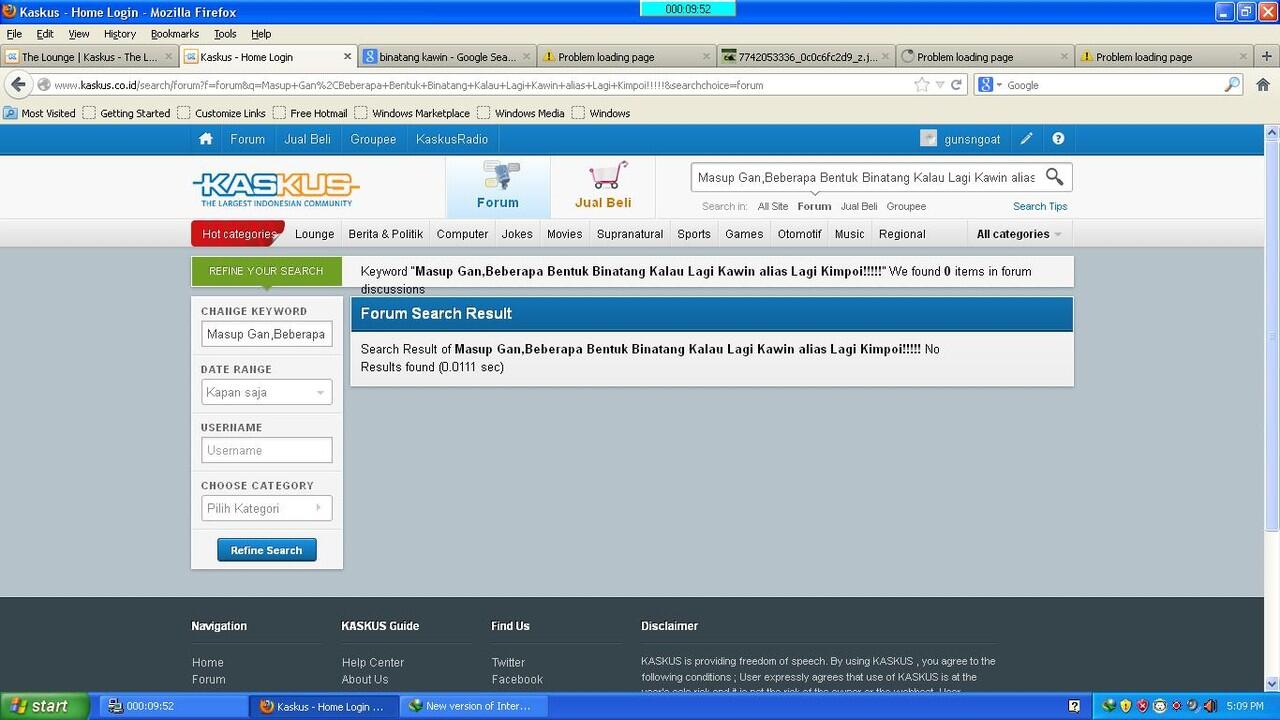Screen dimensions: 1280x720
Task: Open the Getting Started bookmark
Action: pyautogui.click(x=127, y=113)
